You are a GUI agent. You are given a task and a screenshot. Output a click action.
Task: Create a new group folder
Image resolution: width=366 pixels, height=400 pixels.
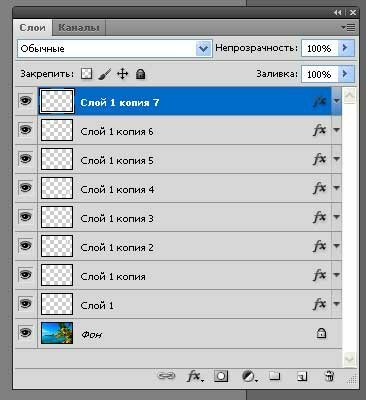pos(275,376)
